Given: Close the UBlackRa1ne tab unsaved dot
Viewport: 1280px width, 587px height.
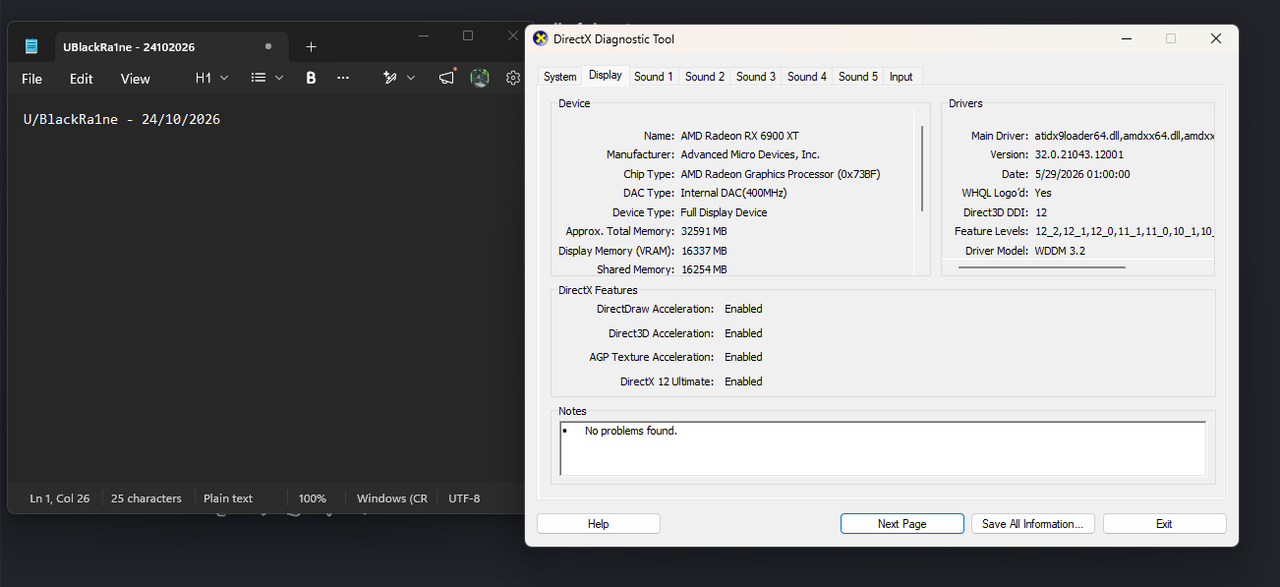Looking at the screenshot, I should [x=268, y=47].
